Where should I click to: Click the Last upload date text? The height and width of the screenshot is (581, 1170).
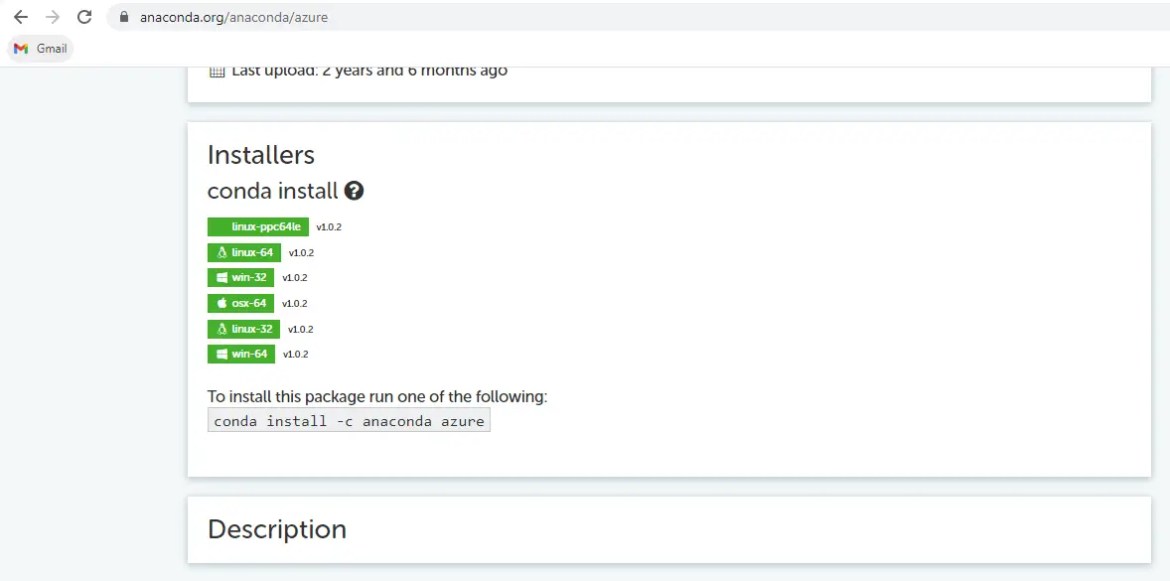point(369,71)
